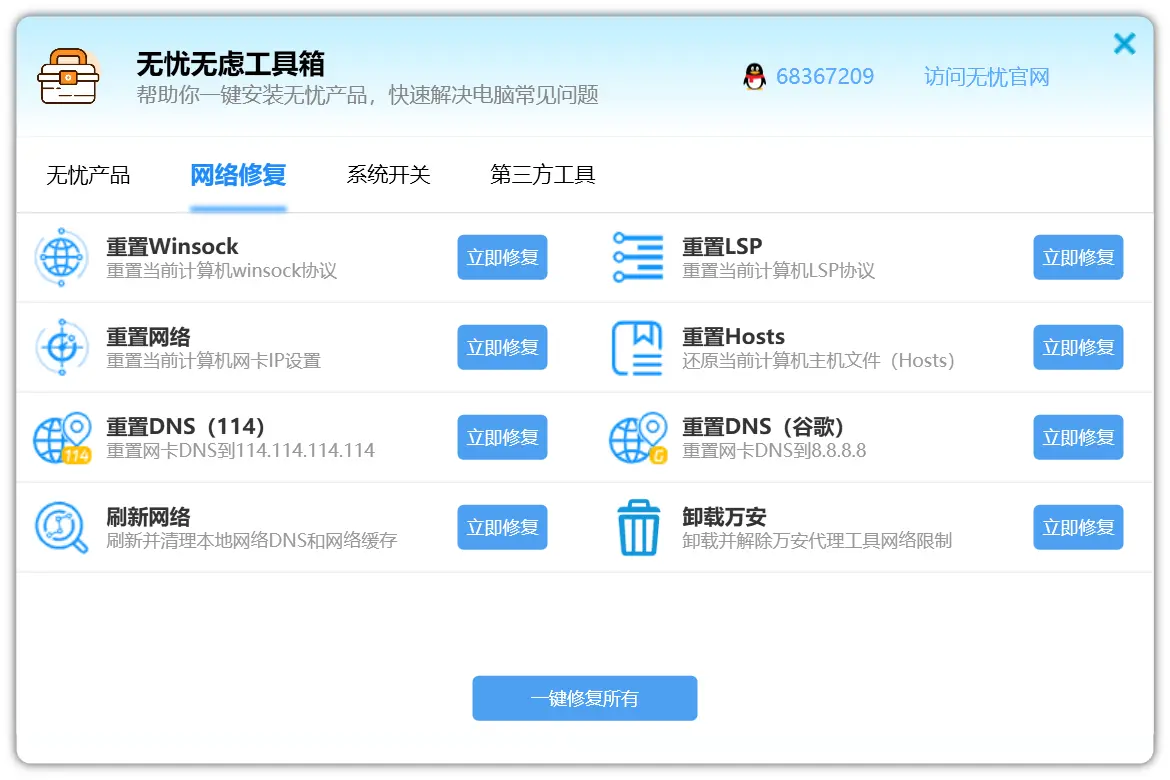Click the 刷新网络 title text
This screenshot has width=1170, height=780.
pos(148,517)
